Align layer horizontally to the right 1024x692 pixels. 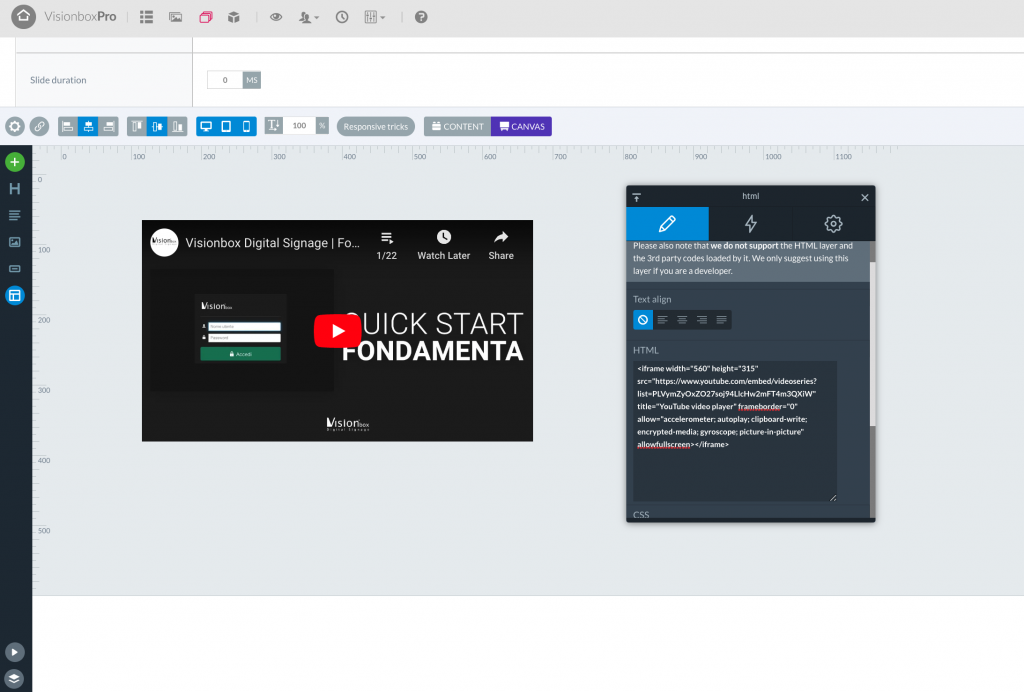[x=108, y=126]
